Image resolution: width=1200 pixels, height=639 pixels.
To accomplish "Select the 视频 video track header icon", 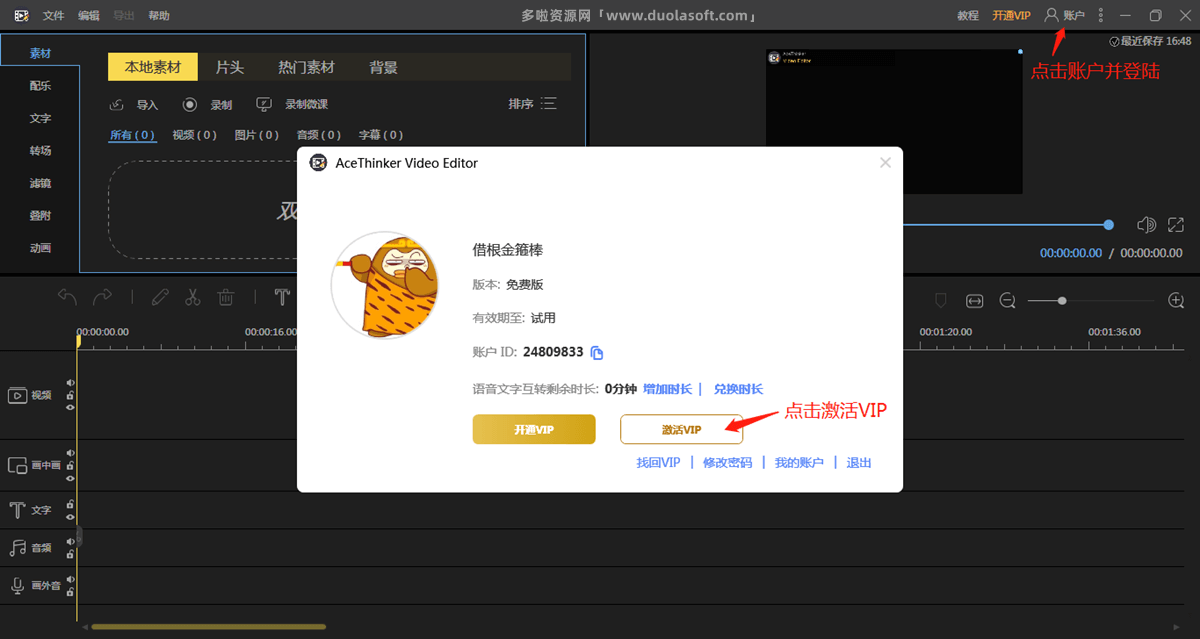I will point(17,395).
